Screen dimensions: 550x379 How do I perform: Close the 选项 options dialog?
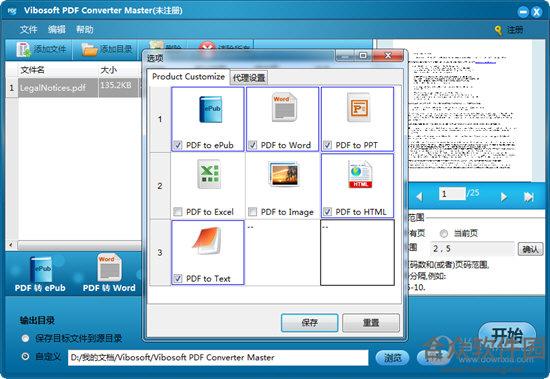(x=388, y=56)
